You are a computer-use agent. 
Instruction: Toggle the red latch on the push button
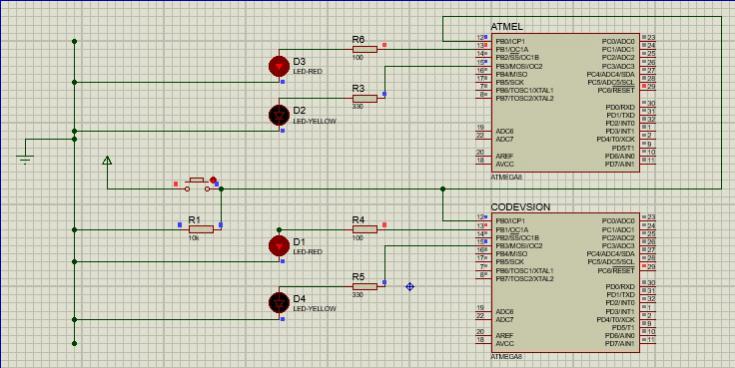pos(213,180)
